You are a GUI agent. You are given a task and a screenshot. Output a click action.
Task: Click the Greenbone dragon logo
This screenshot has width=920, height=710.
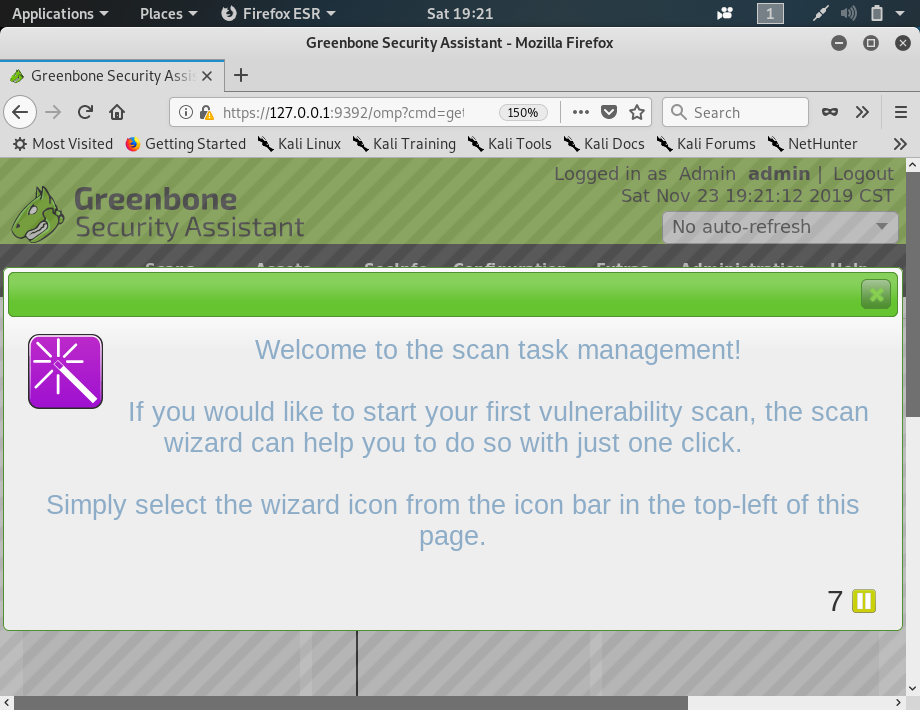click(38, 214)
